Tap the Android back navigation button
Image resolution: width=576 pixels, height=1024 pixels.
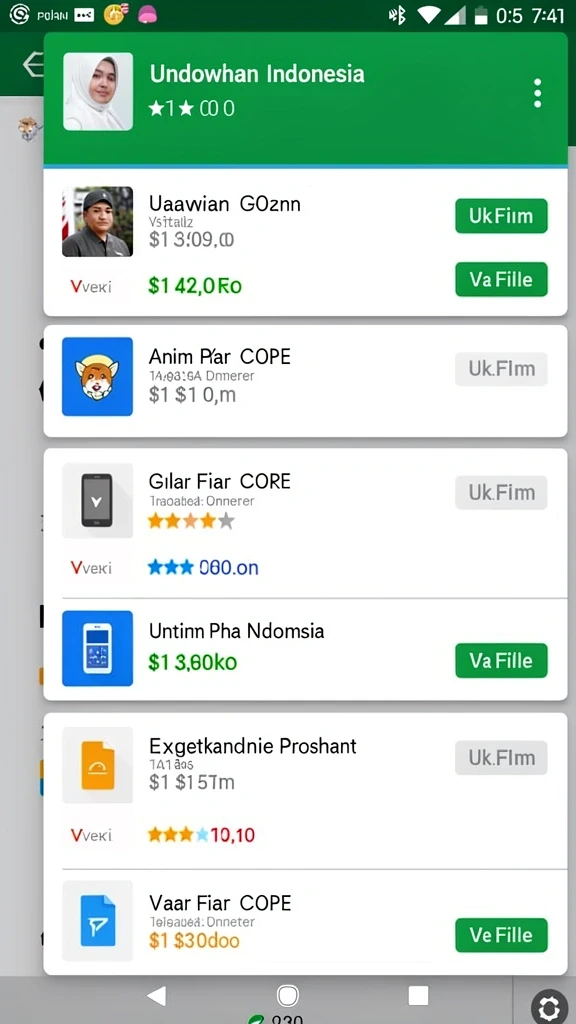coord(157,995)
